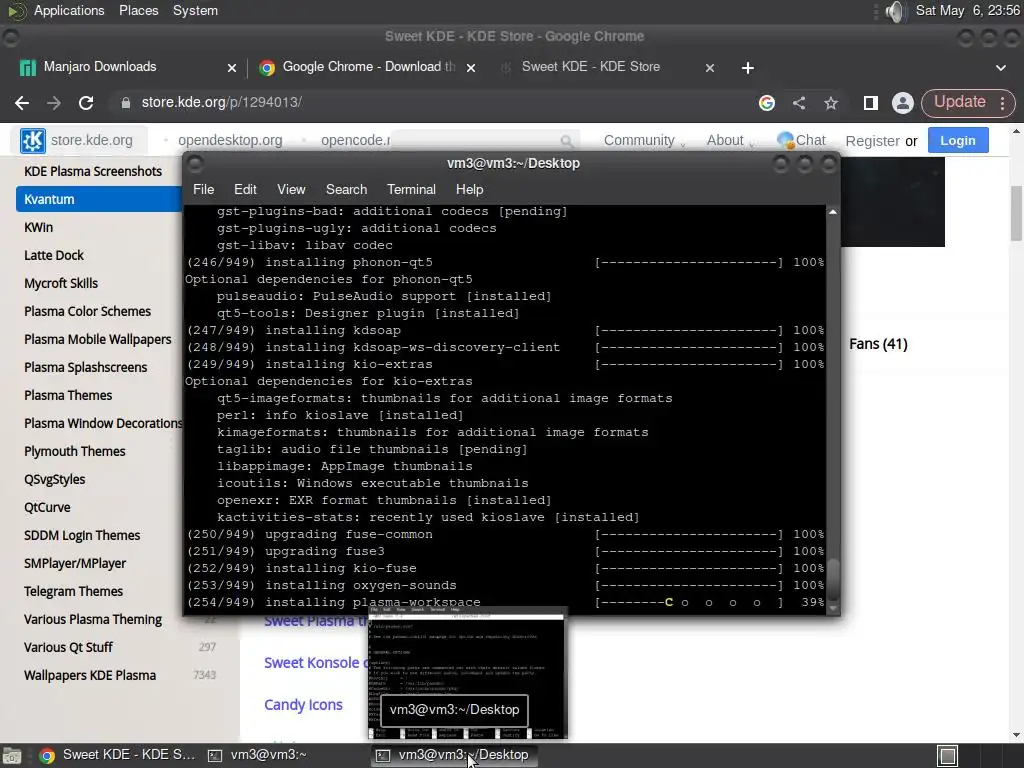Open Chrome's side panel icon
Viewport: 1024px width, 768px height.
click(871, 103)
